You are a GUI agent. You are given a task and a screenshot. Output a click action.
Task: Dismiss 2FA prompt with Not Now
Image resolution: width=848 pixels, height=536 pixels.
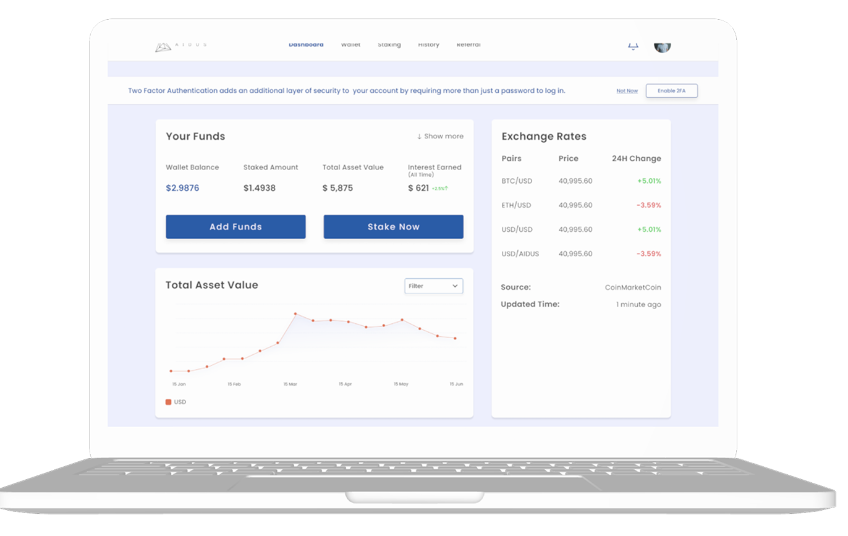click(x=627, y=91)
